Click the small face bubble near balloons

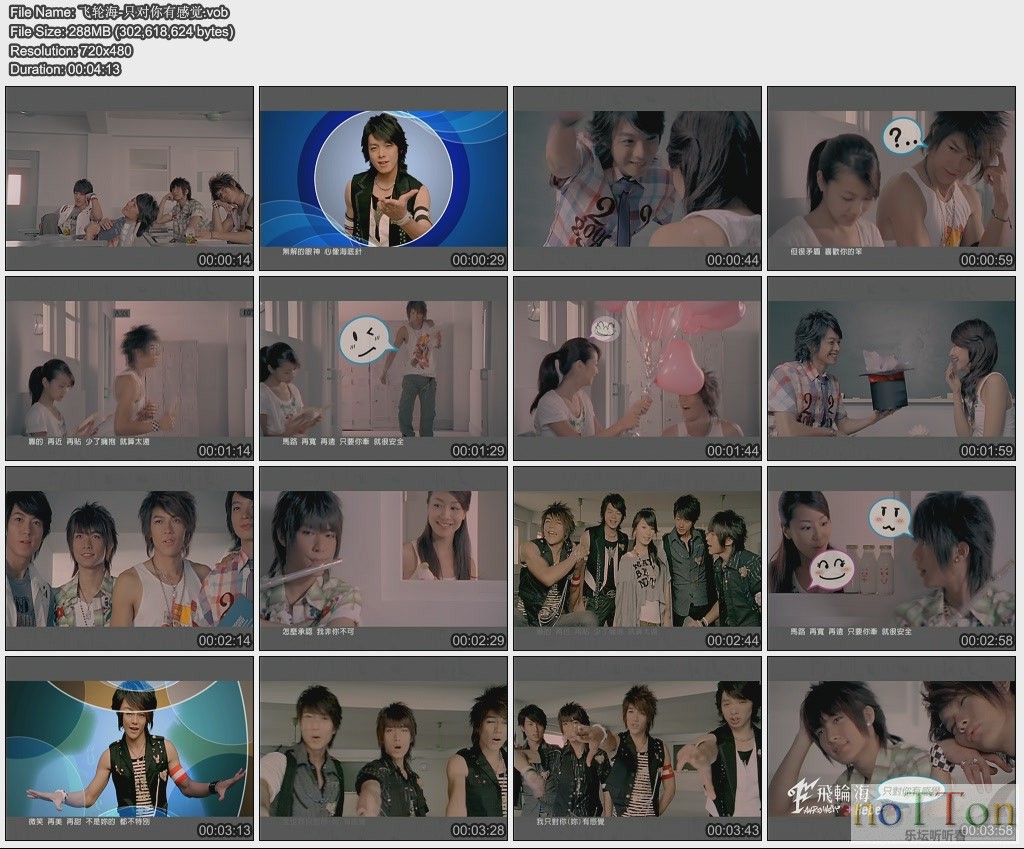tap(604, 328)
